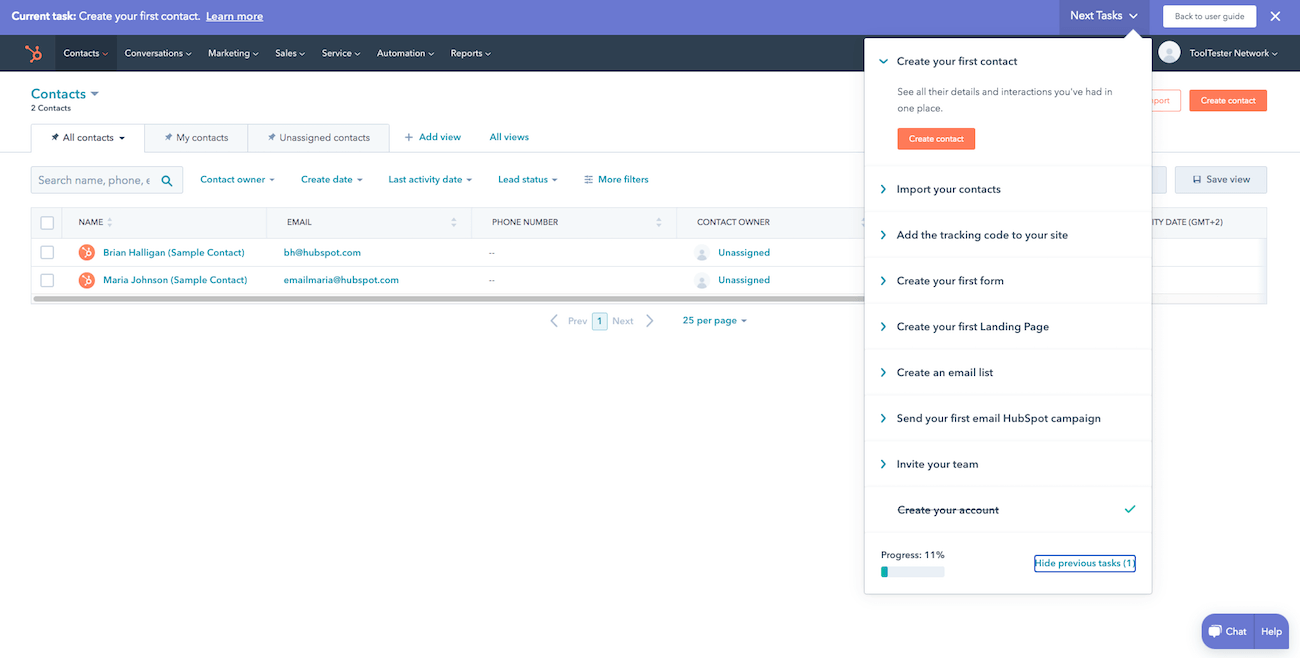Open the All views link

[x=509, y=137]
